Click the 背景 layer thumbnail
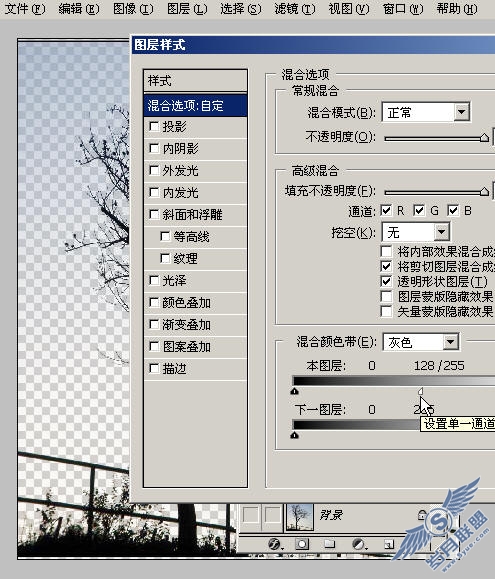 tap(300, 516)
